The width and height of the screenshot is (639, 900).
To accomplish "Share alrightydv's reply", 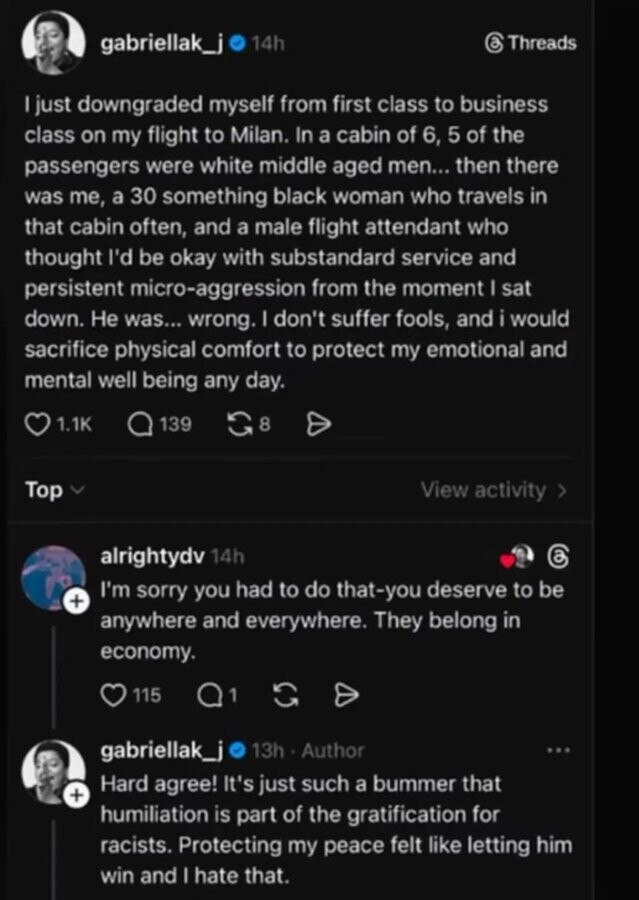I will pos(345,694).
